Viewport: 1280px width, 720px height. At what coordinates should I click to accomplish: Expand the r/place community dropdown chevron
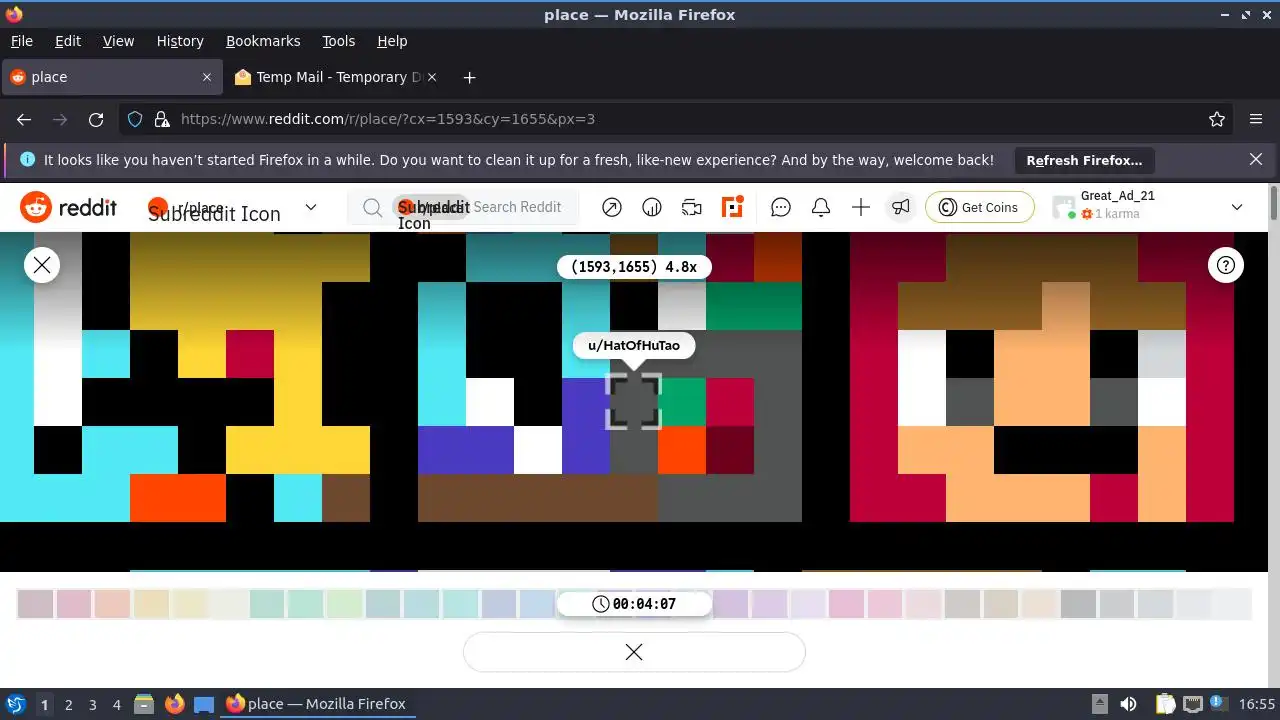(311, 207)
